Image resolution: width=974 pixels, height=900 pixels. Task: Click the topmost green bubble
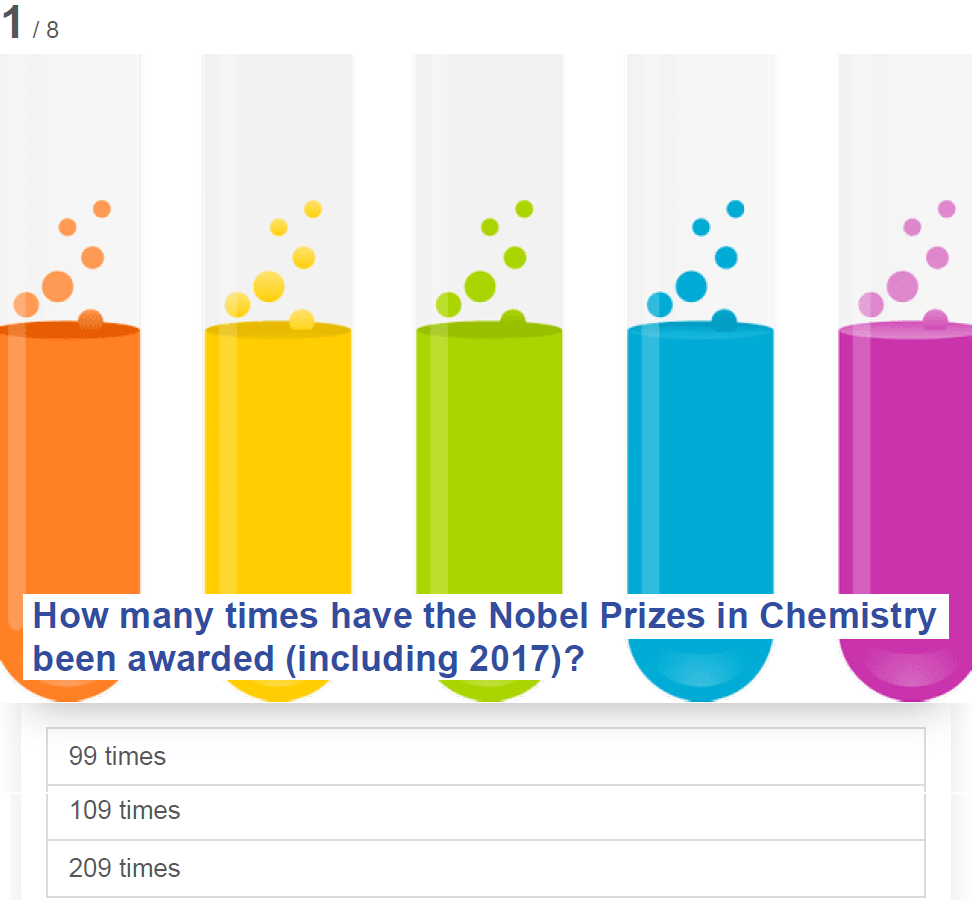click(525, 209)
